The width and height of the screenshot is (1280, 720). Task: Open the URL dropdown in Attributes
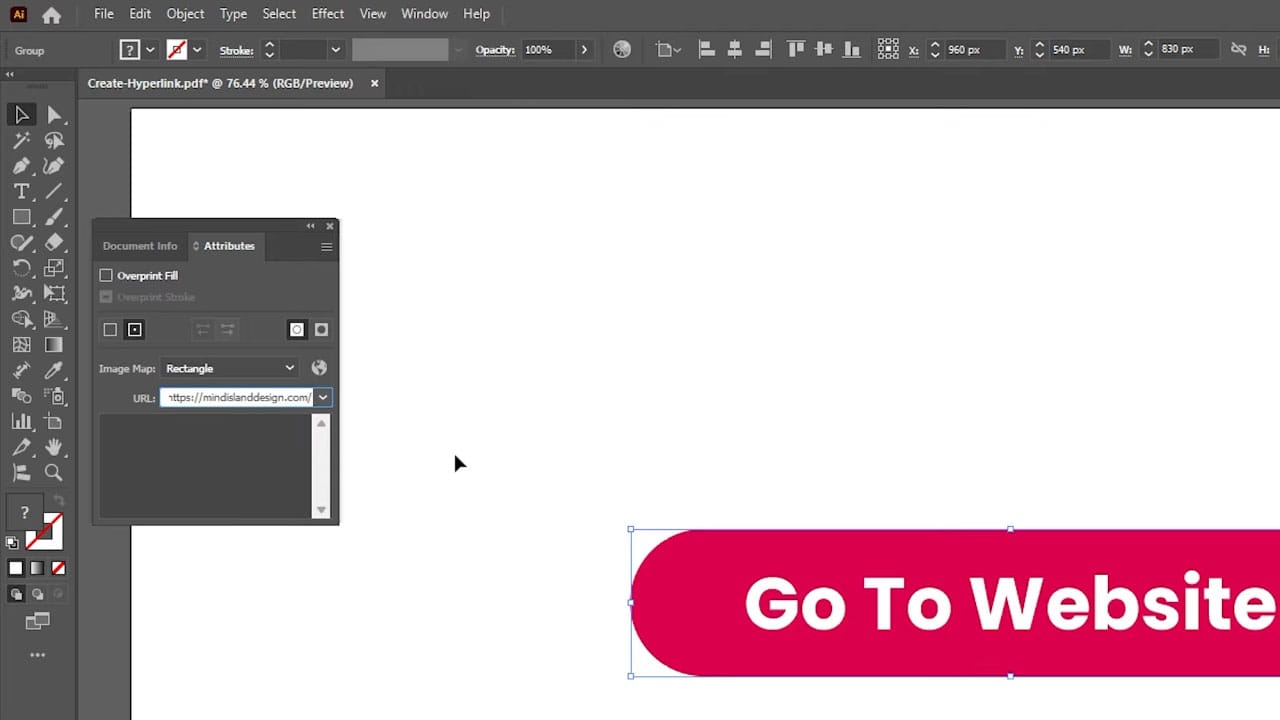tap(322, 397)
